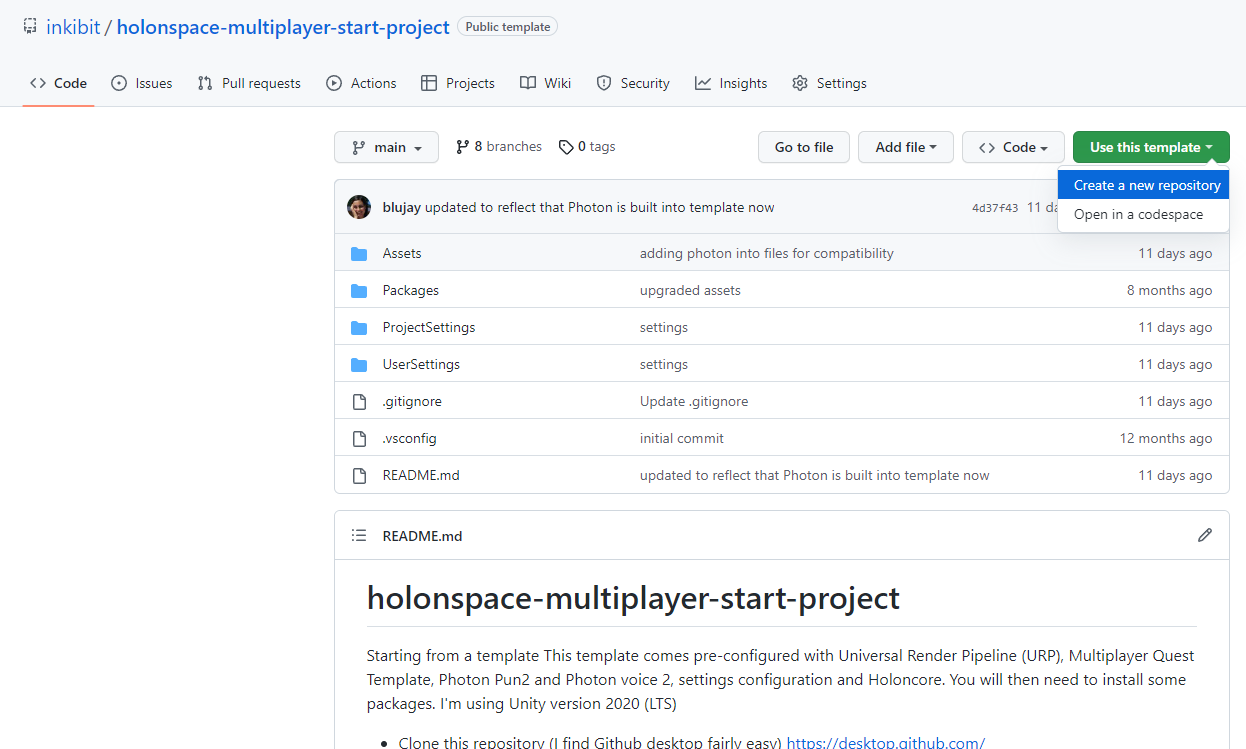Select the Code tab

point(58,83)
